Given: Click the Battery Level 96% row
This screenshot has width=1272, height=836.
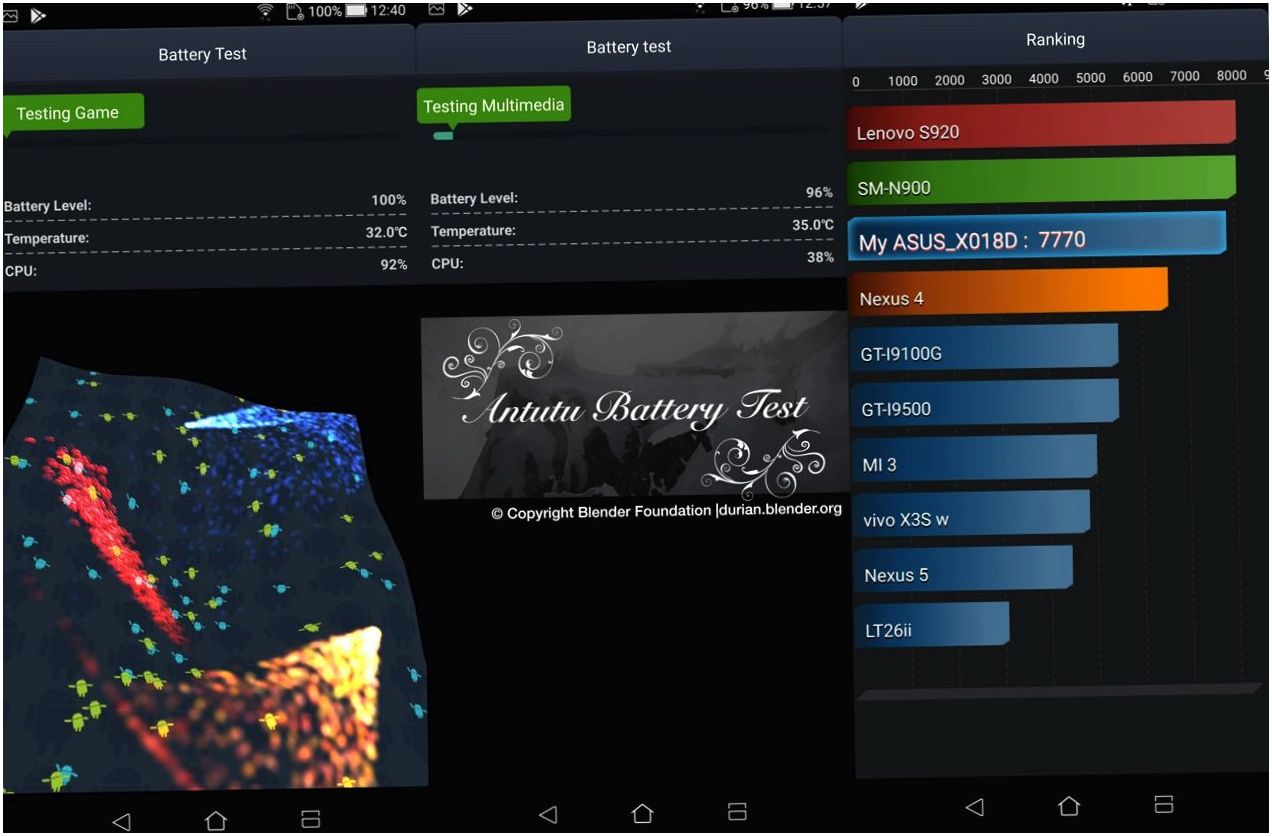Looking at the screenshot, I should (632, 195).
